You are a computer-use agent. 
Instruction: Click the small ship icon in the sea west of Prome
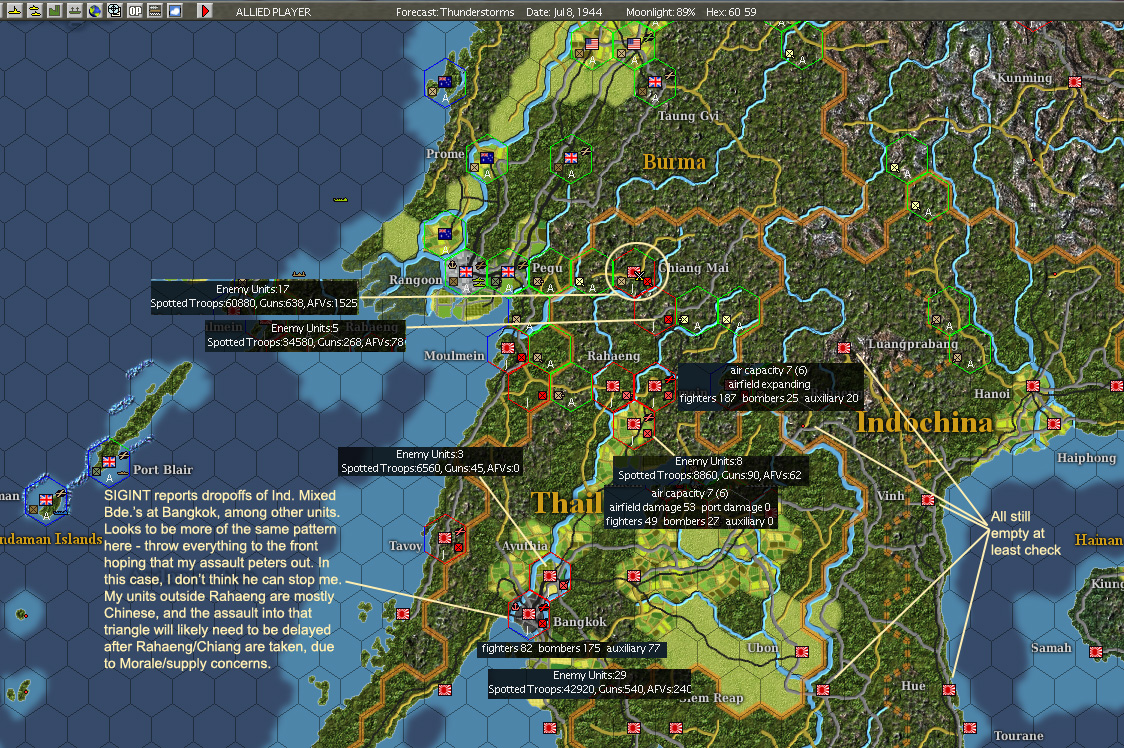click(340, 199)
